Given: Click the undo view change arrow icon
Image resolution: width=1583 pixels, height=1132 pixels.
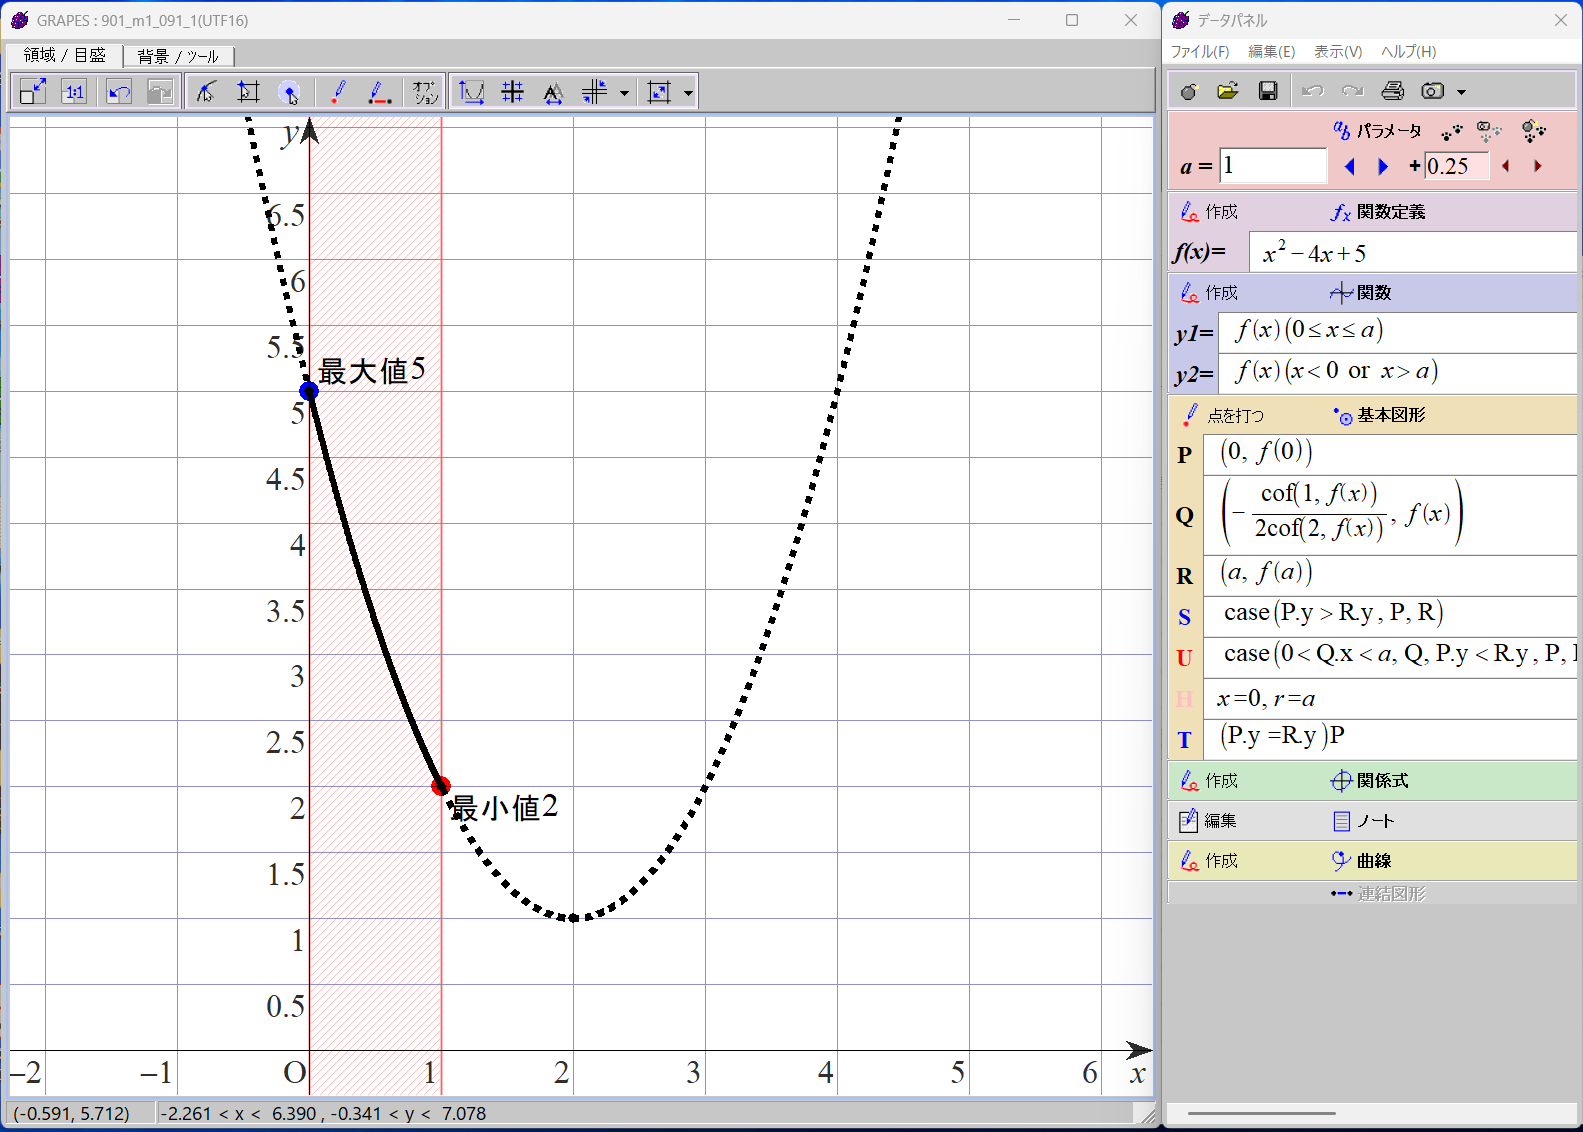Looking at the screenshot, I should 119,93.
